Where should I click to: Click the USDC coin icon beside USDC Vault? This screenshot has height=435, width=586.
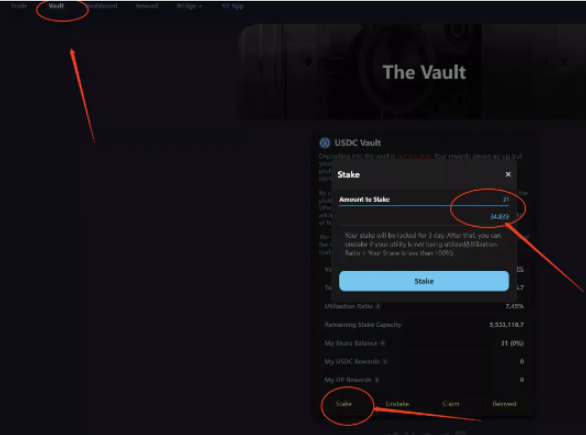click(x=325, y=143)
